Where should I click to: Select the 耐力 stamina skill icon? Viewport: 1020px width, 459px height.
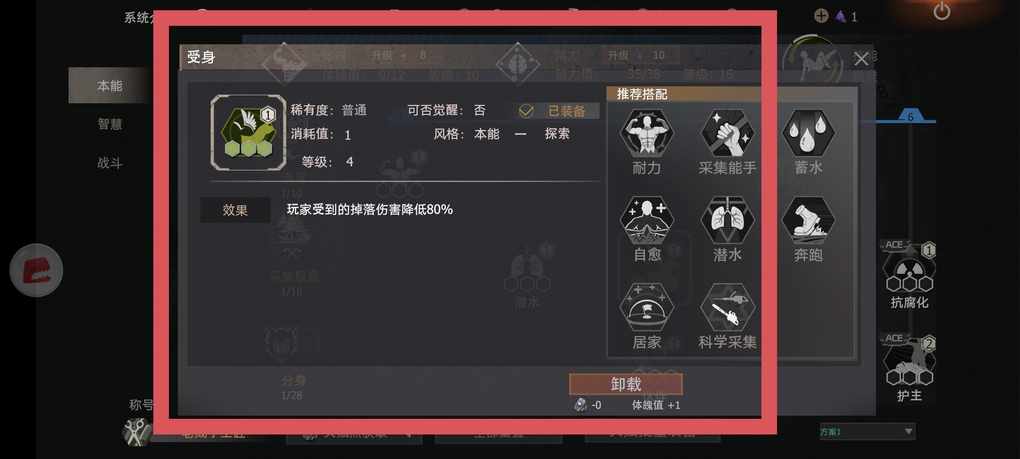[647, 133]
